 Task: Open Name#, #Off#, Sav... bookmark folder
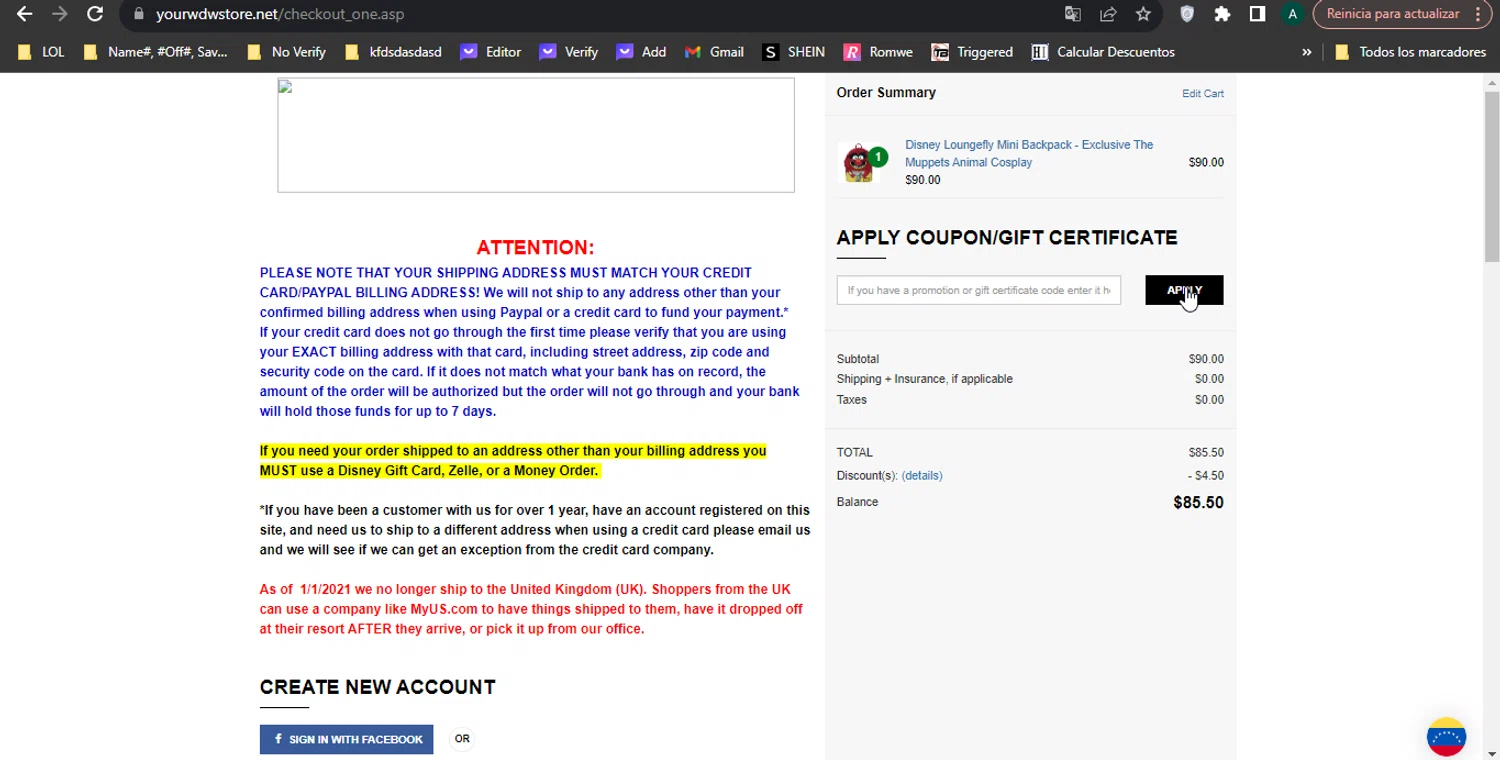tap(155, 52)
